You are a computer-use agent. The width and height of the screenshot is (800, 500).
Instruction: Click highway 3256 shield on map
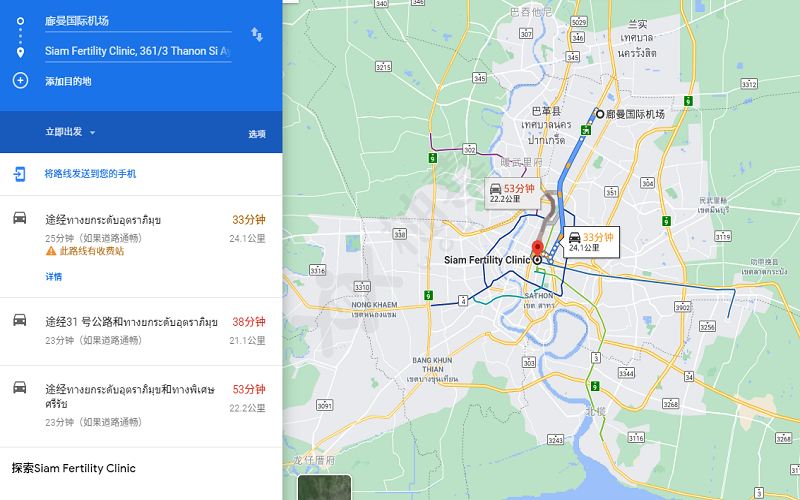point(707,327)
